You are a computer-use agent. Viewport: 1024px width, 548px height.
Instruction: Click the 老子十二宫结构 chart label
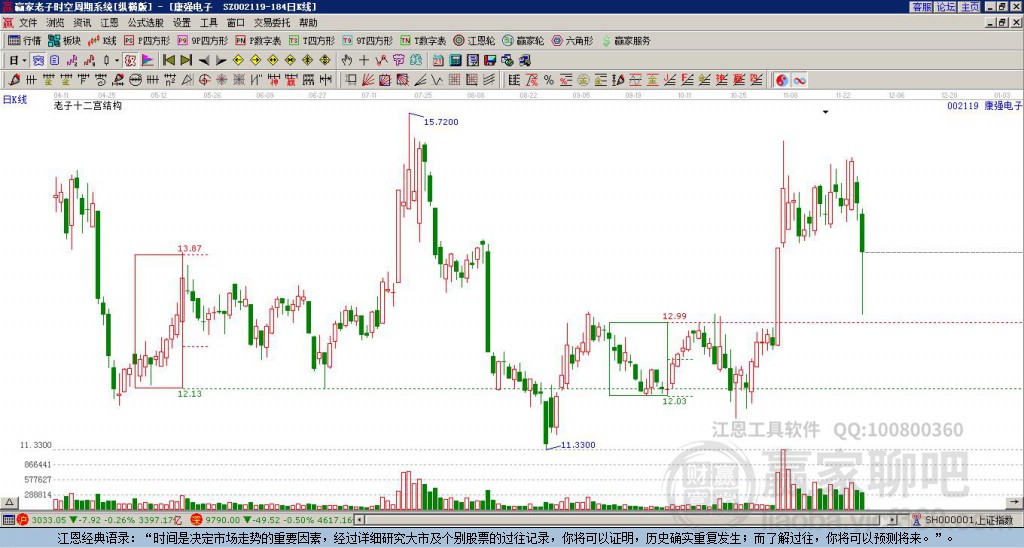pyautogui.click(x=88, y=105)
